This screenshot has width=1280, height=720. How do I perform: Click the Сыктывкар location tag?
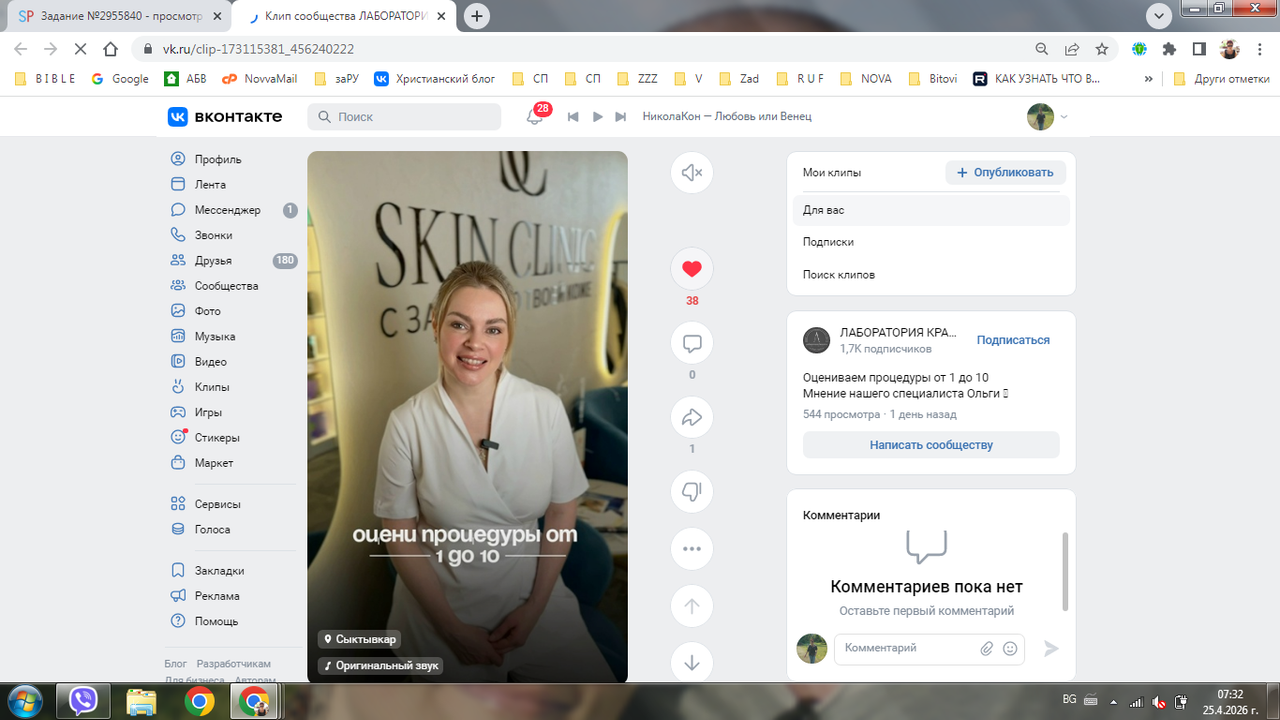360,639
